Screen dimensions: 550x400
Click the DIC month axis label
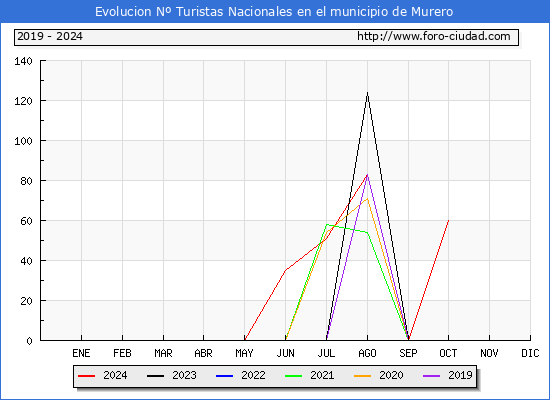point(530,353)
